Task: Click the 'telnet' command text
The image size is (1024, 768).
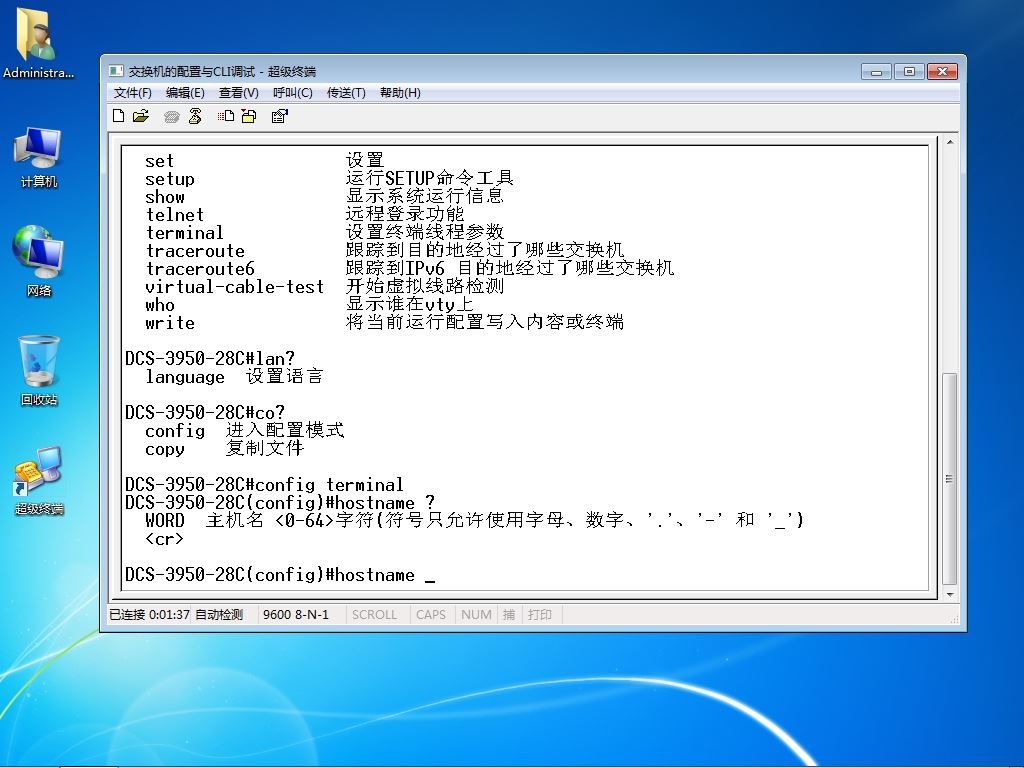Action: 175,215
